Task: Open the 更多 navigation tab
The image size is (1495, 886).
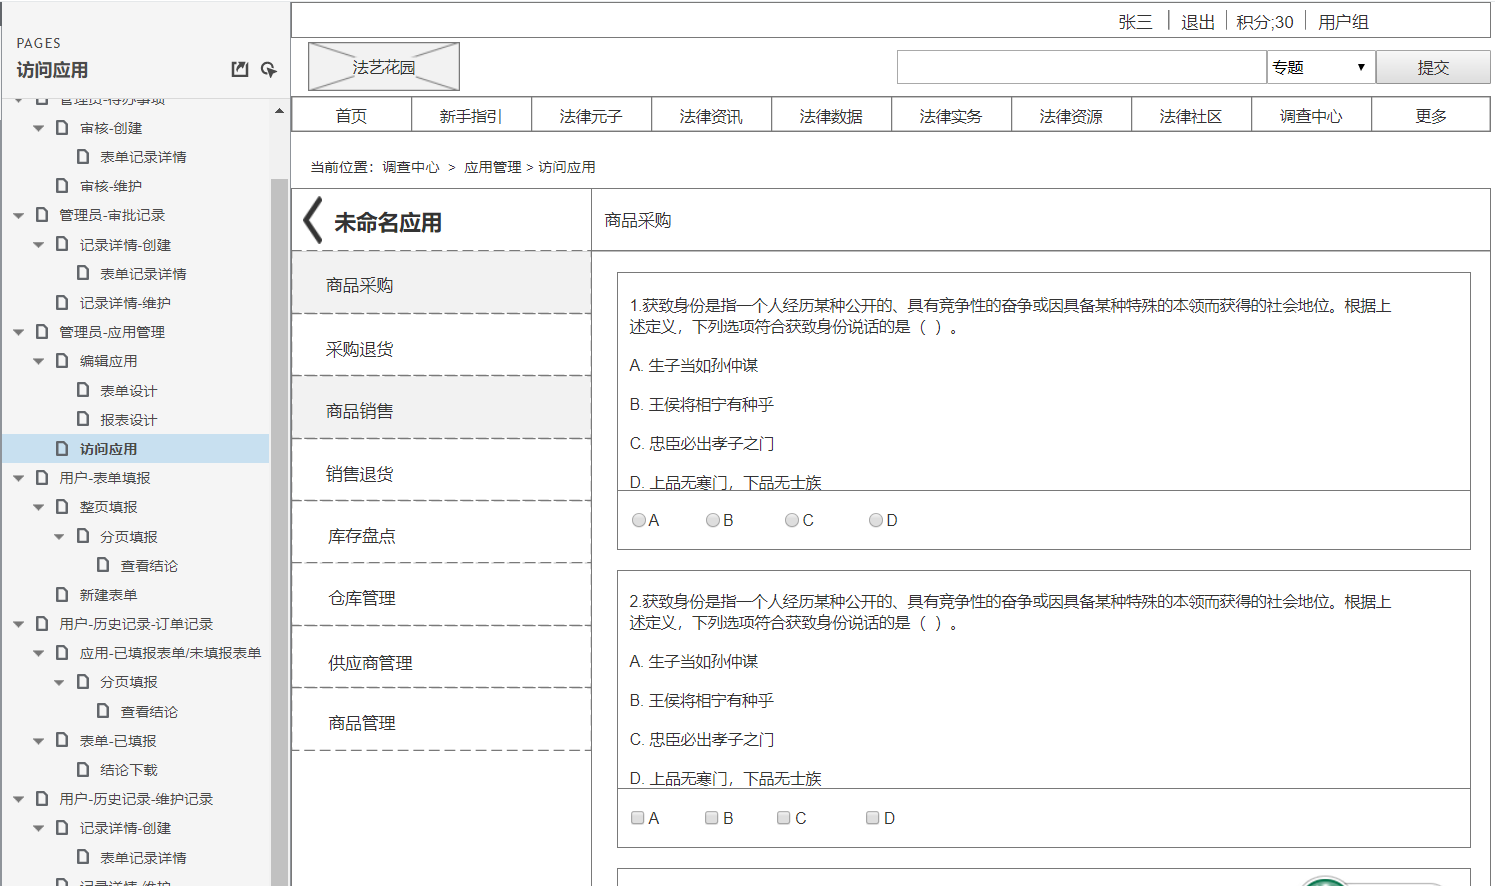Action: click(1431, 115)
